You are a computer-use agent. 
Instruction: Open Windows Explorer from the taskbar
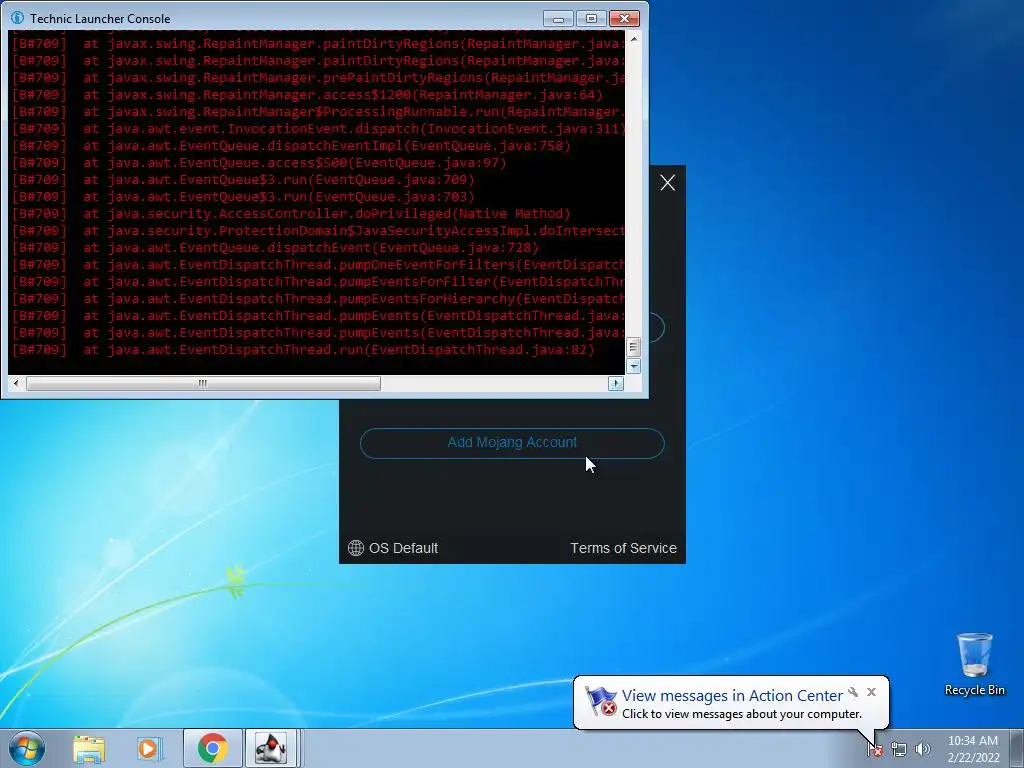coord(89,748)
